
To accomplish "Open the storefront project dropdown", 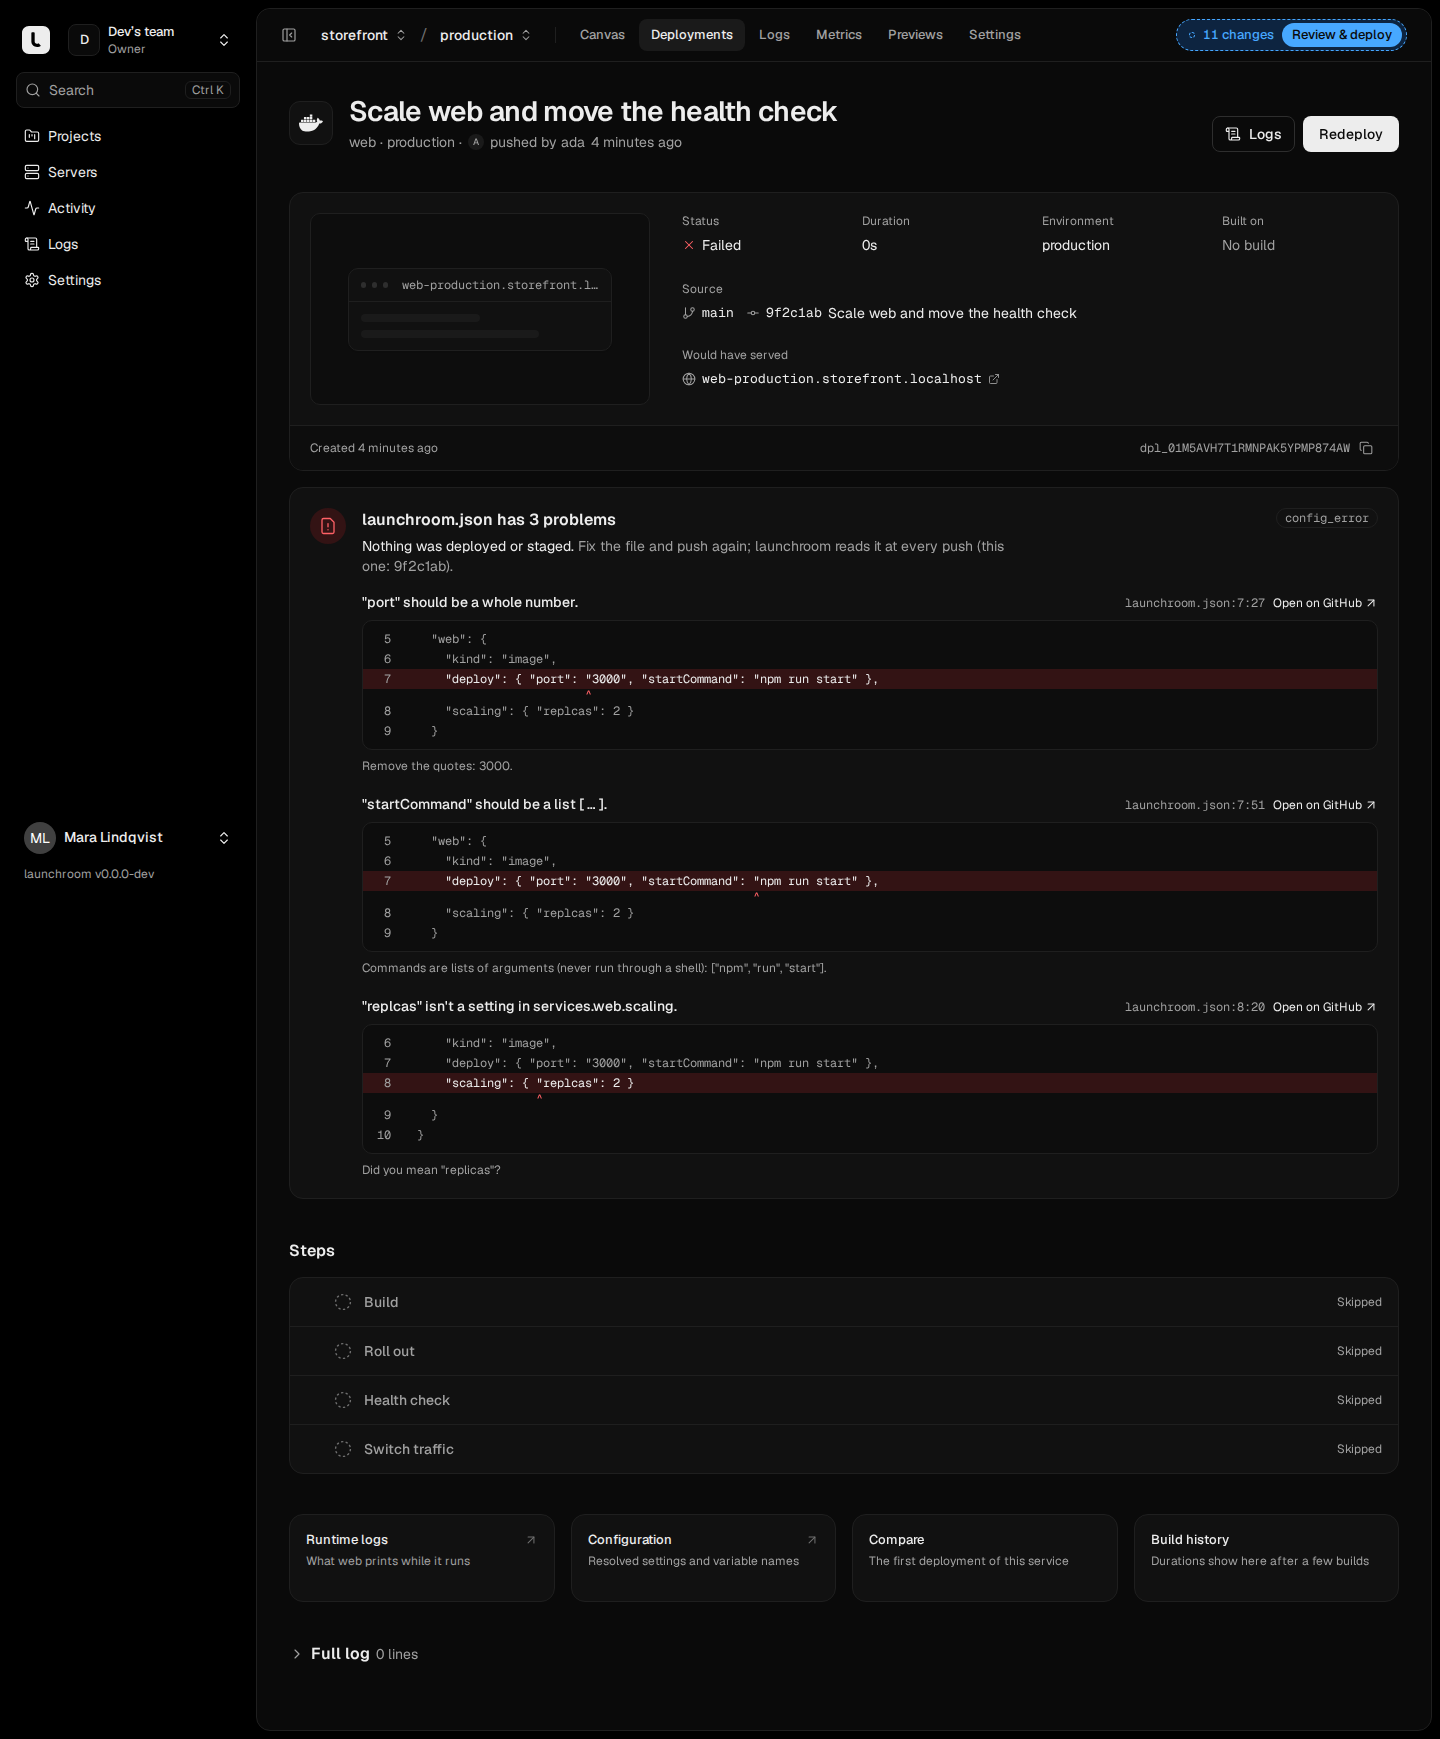I will click(363, 35).
